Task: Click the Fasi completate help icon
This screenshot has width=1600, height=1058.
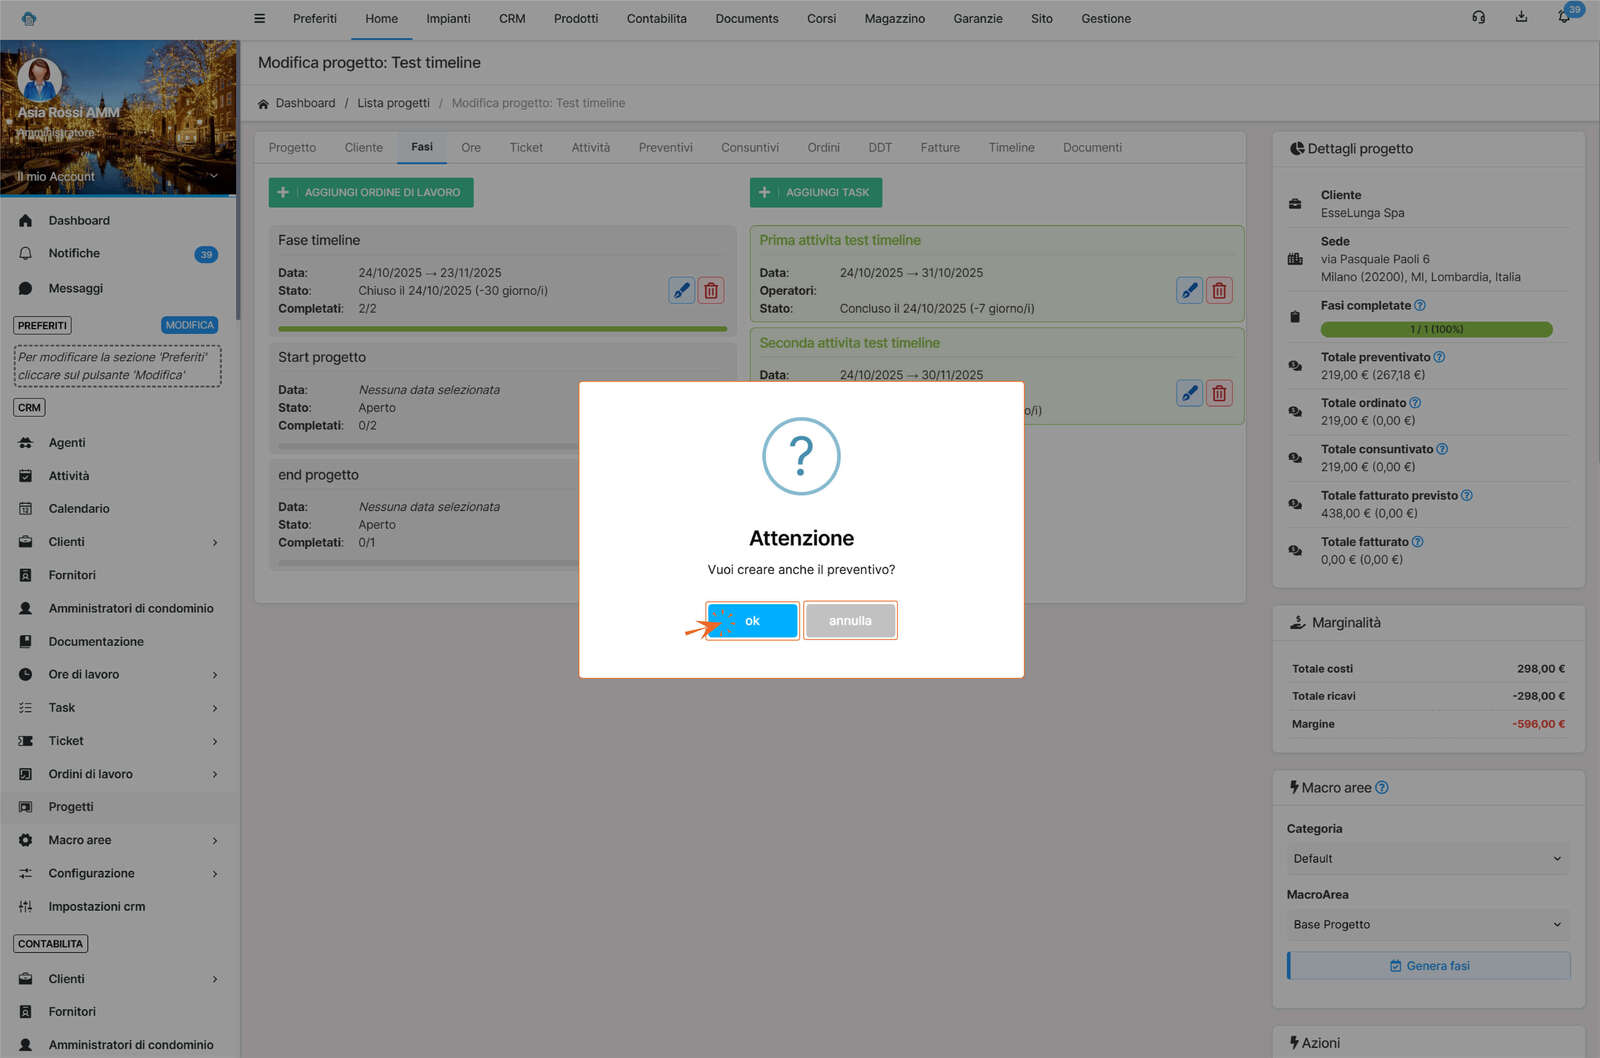Action: tap(1420, 306)
